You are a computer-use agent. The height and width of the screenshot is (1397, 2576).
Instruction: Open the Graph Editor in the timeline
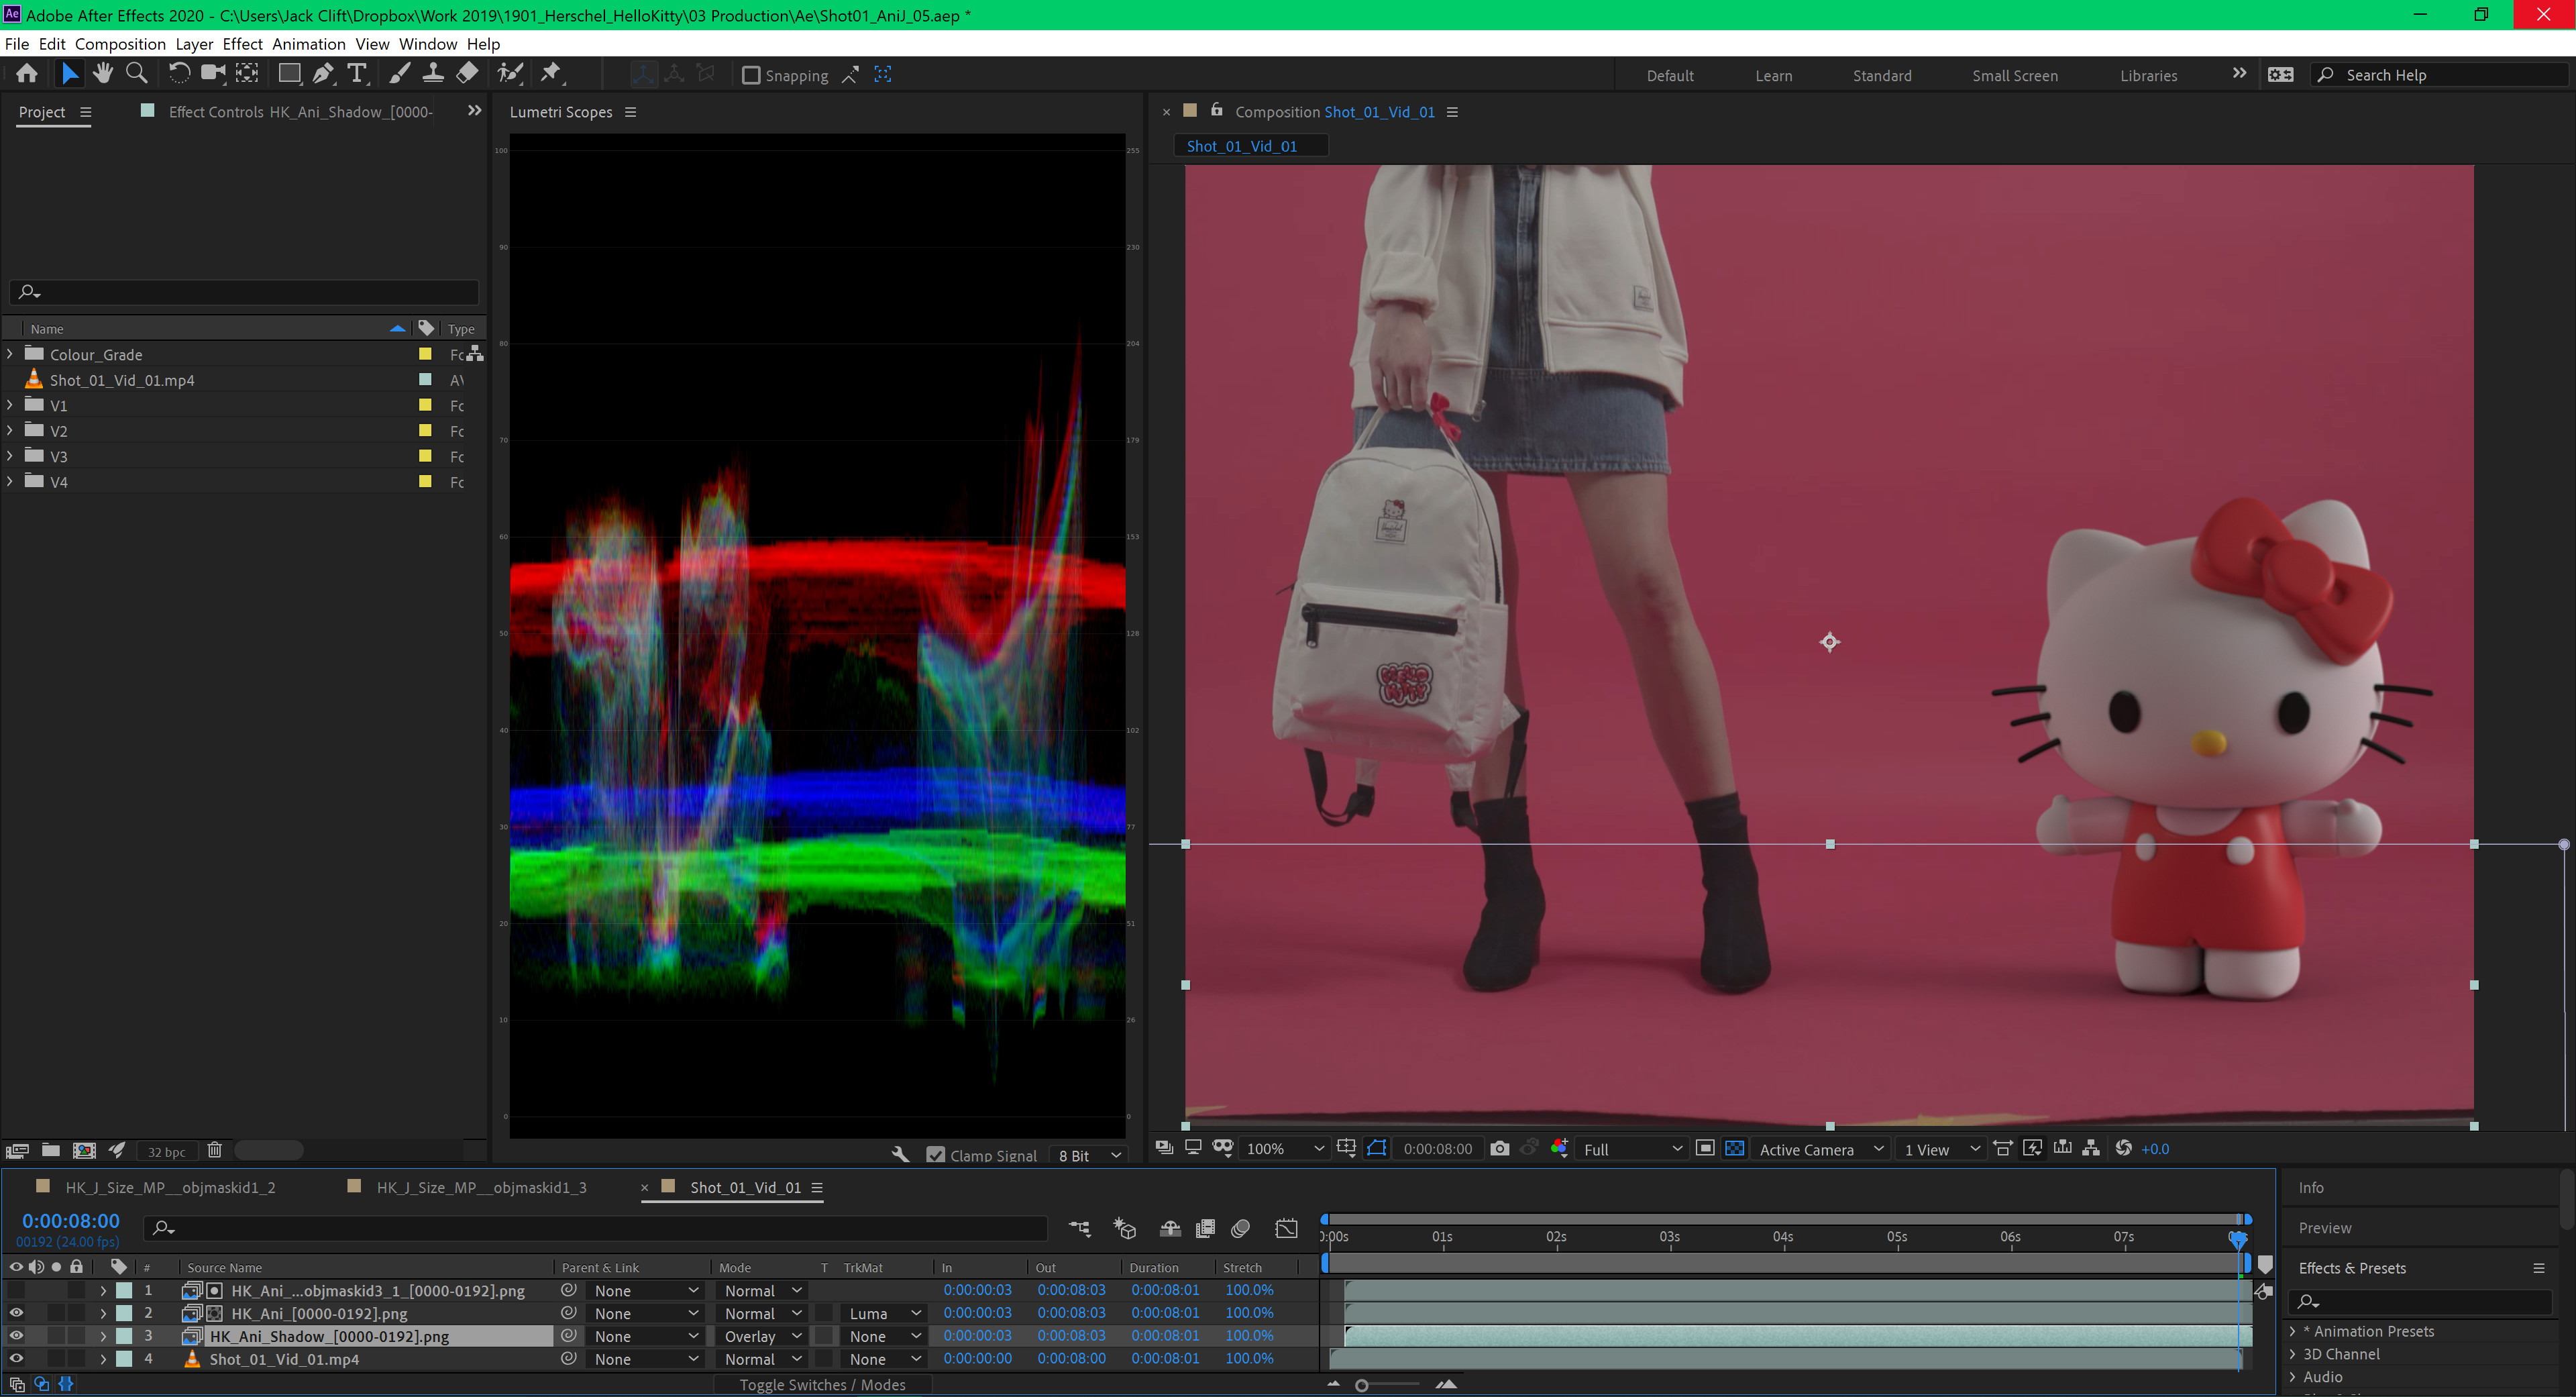coord(1286,1228)
